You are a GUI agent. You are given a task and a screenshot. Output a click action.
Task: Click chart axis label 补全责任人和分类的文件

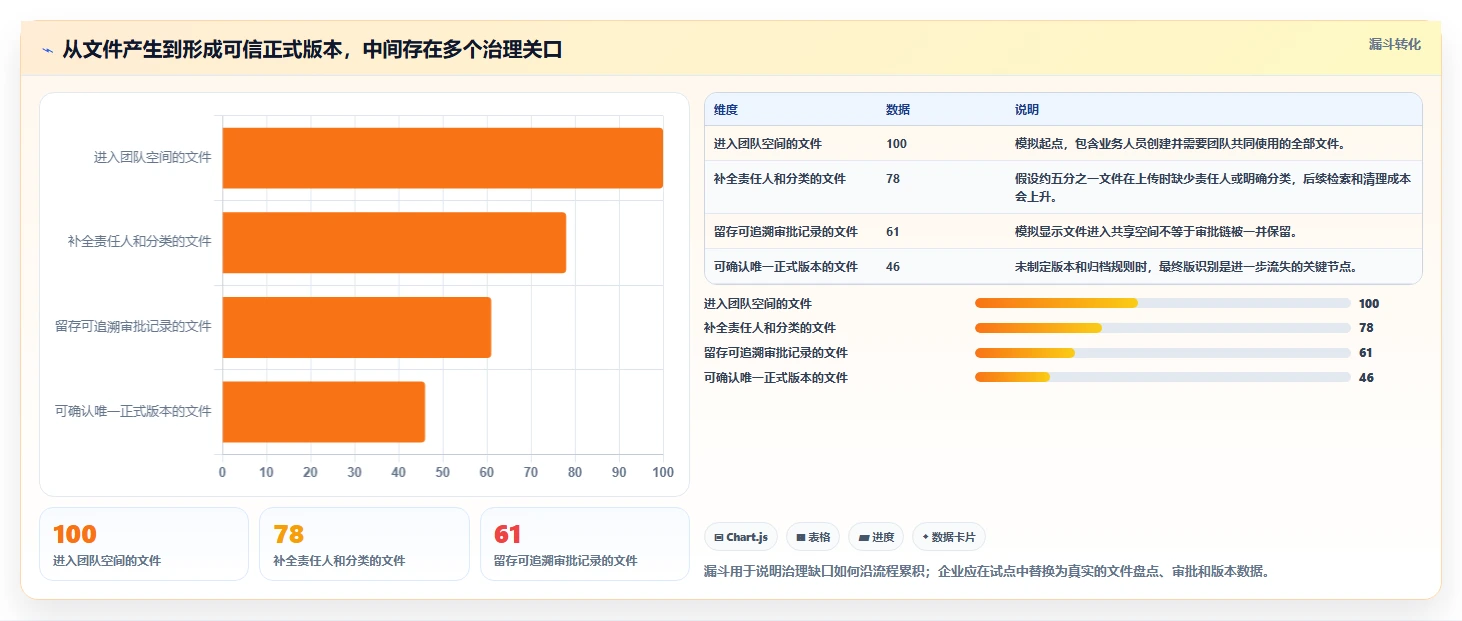140,241
